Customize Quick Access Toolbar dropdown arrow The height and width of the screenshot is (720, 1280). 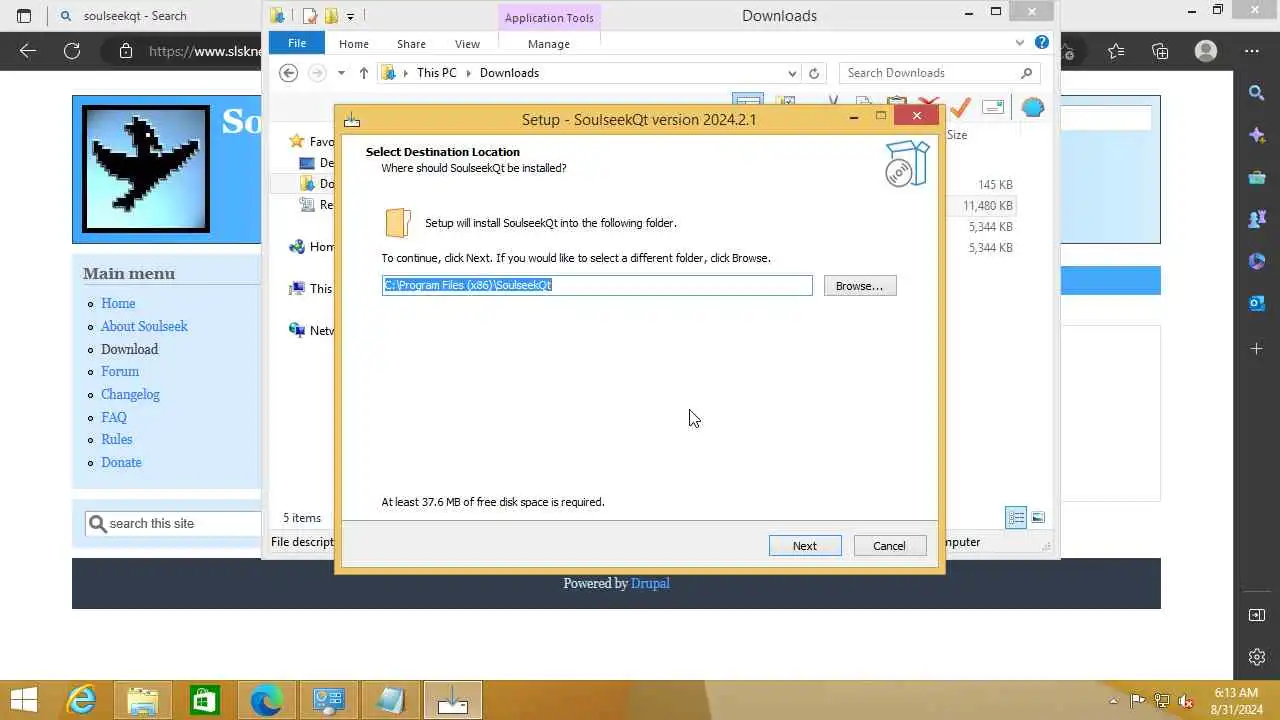[x=350, y=16]
